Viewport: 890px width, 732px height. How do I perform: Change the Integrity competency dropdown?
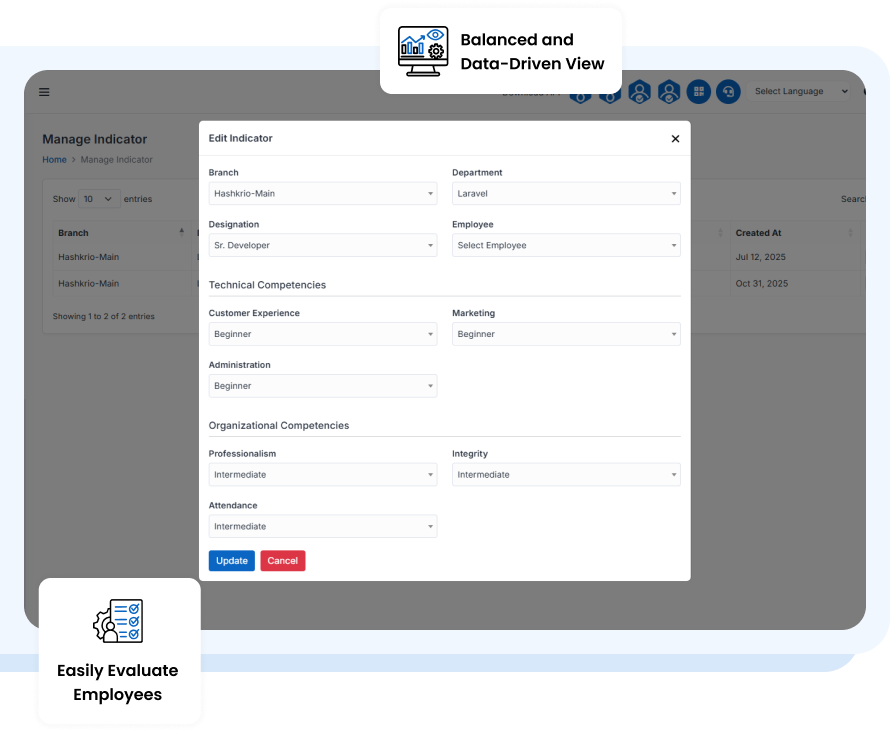coord(566,475)
